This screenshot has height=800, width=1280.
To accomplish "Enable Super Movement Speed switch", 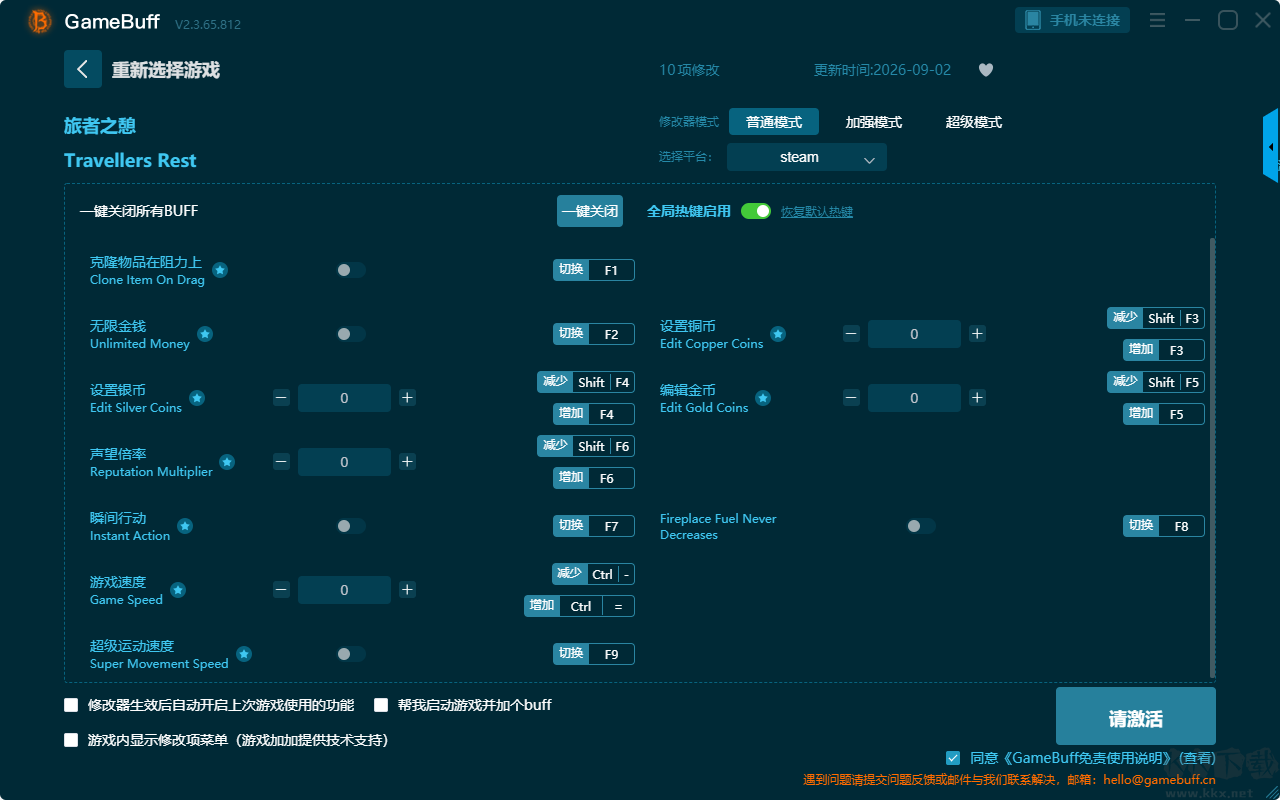I will pyautogui.click(x=351, y=654).
